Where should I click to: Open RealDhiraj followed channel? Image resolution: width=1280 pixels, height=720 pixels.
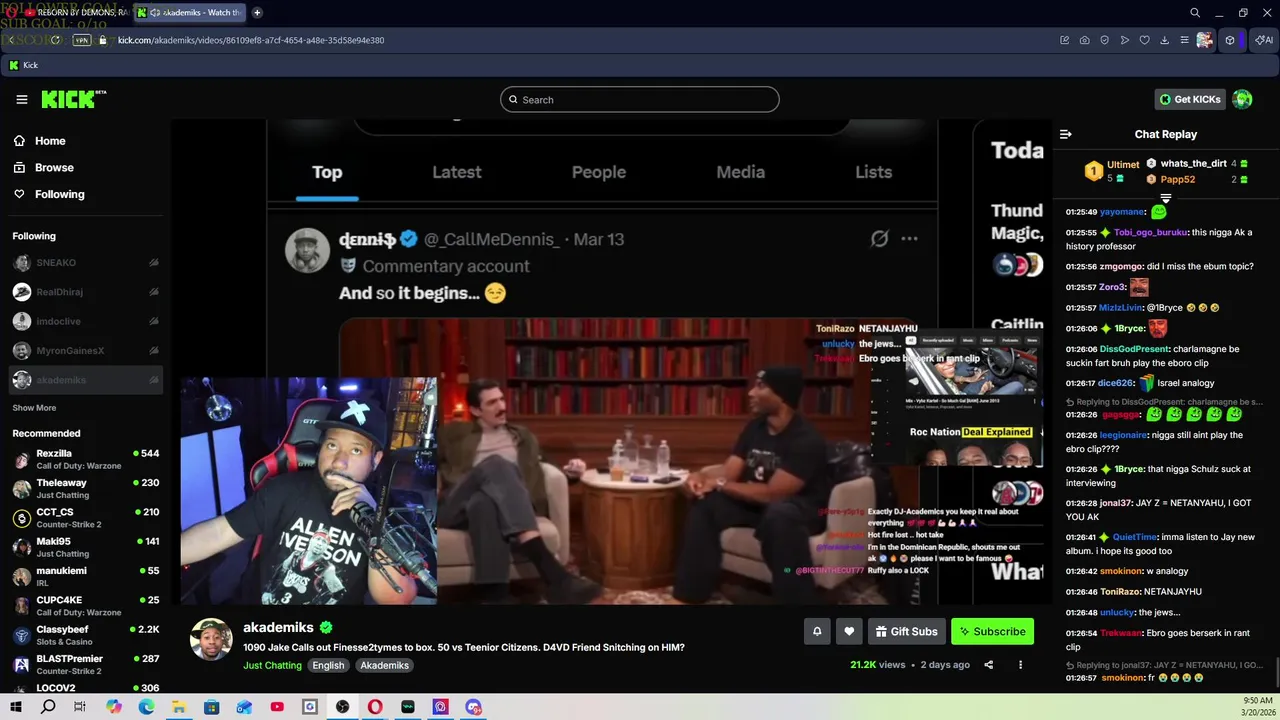tap(85, 292)
